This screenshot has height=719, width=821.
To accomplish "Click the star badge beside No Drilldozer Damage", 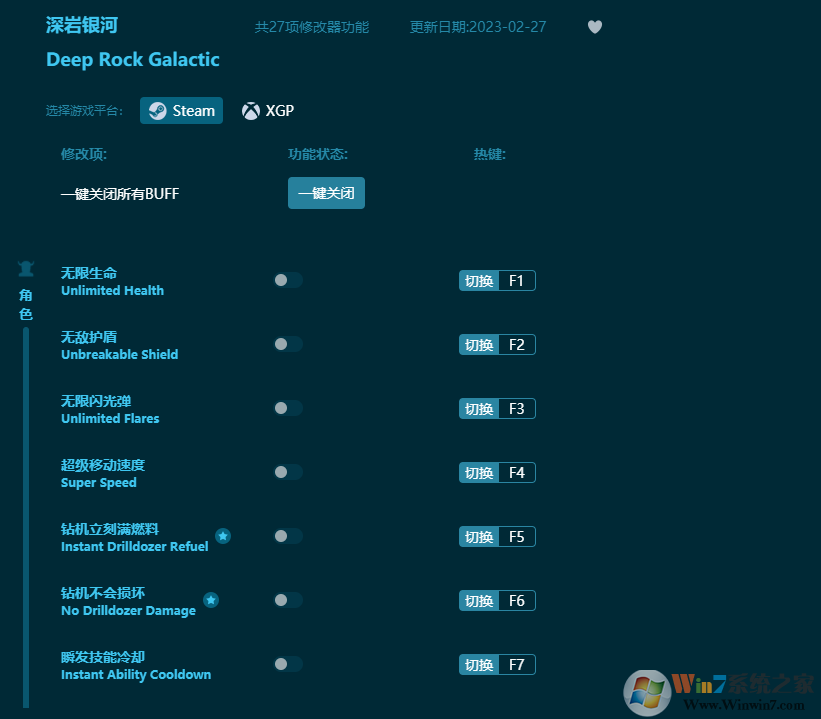I will point(211,600).
